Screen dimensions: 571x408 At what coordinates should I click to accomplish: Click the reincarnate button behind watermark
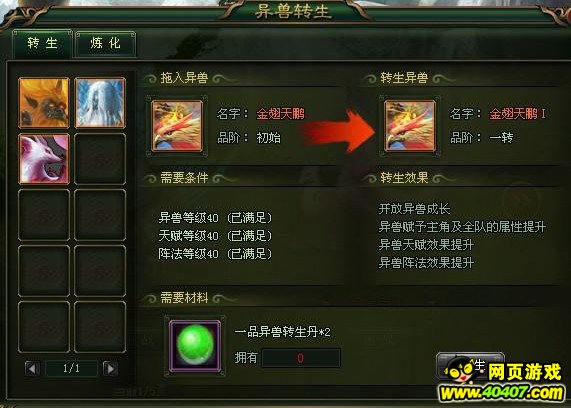(470, 366)
